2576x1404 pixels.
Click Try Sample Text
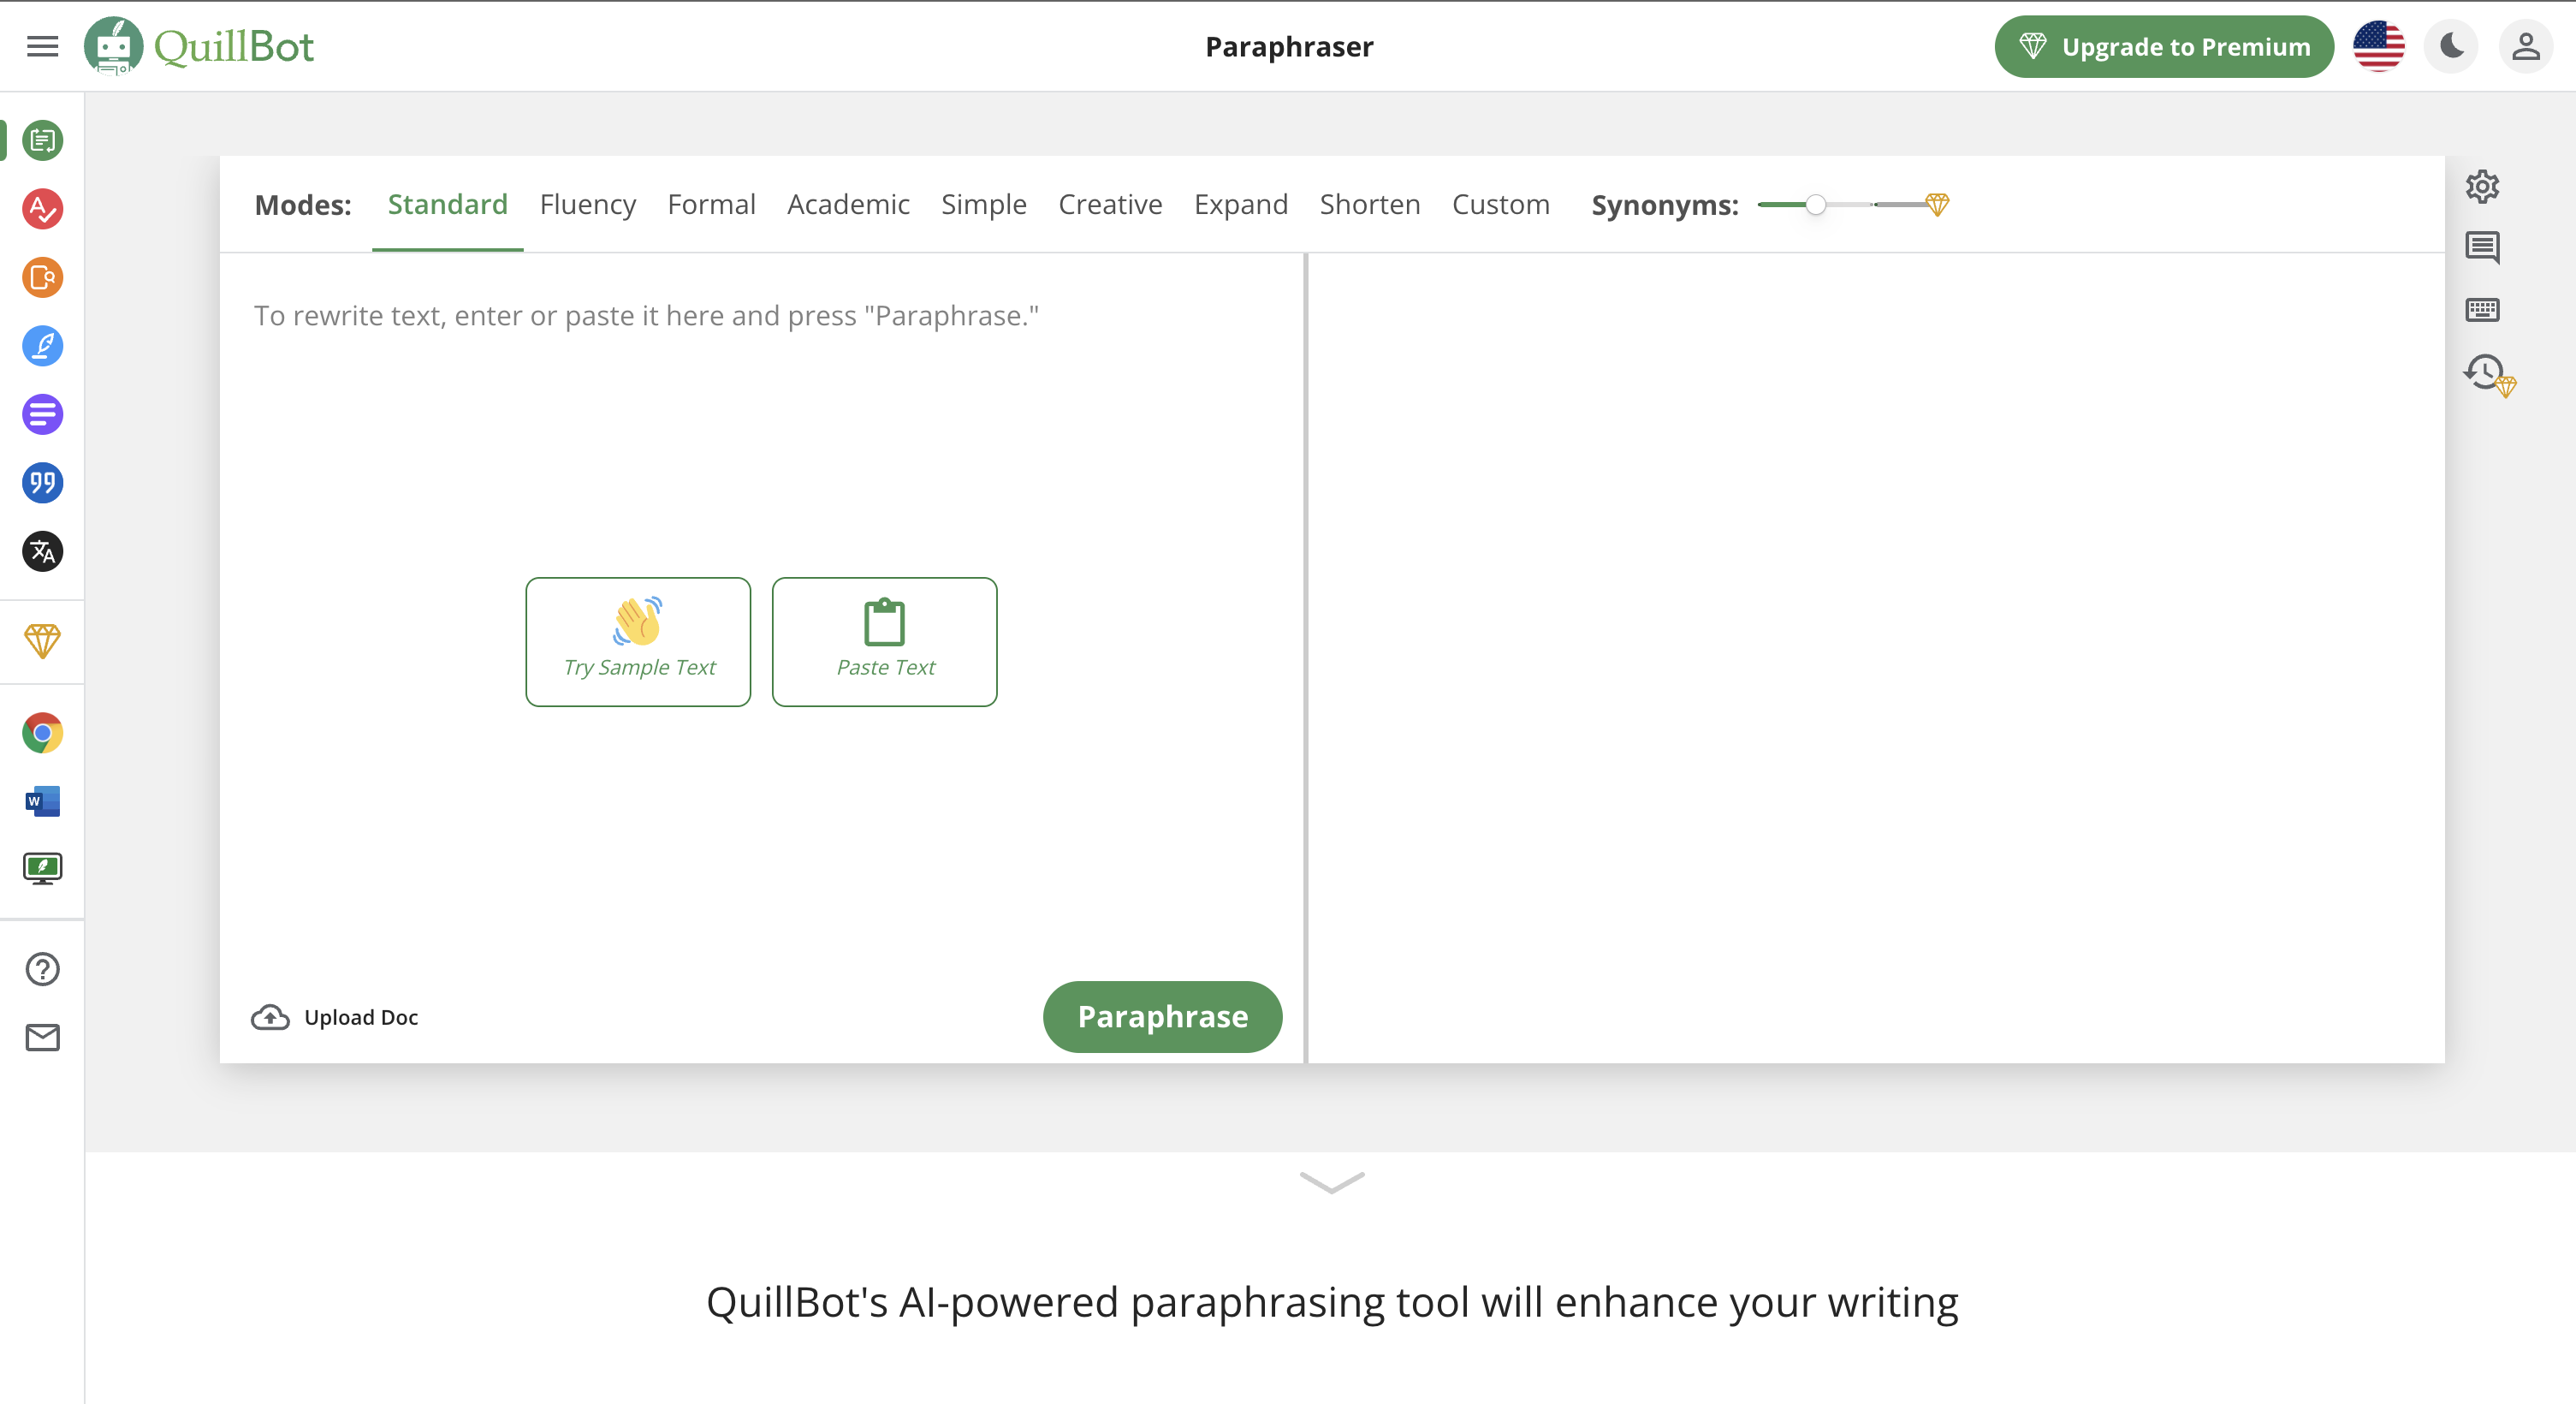pos(638,641)
